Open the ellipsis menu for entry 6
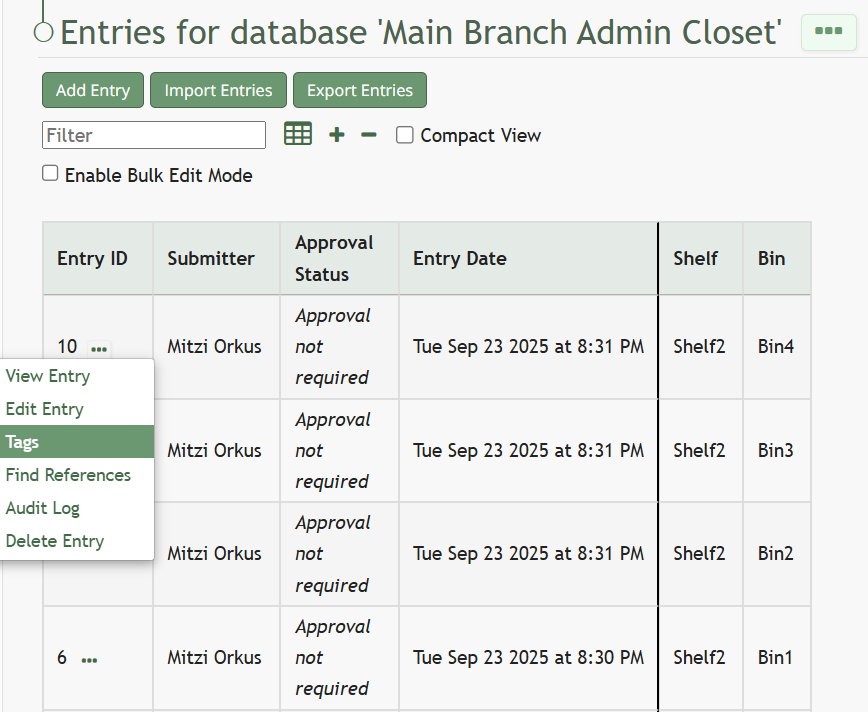 click(89, 659)
